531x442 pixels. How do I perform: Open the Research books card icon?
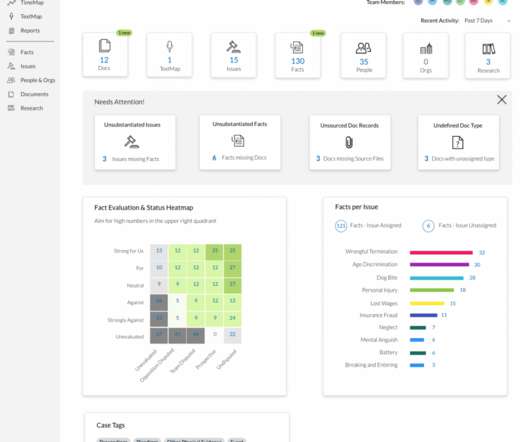(488, 49)
